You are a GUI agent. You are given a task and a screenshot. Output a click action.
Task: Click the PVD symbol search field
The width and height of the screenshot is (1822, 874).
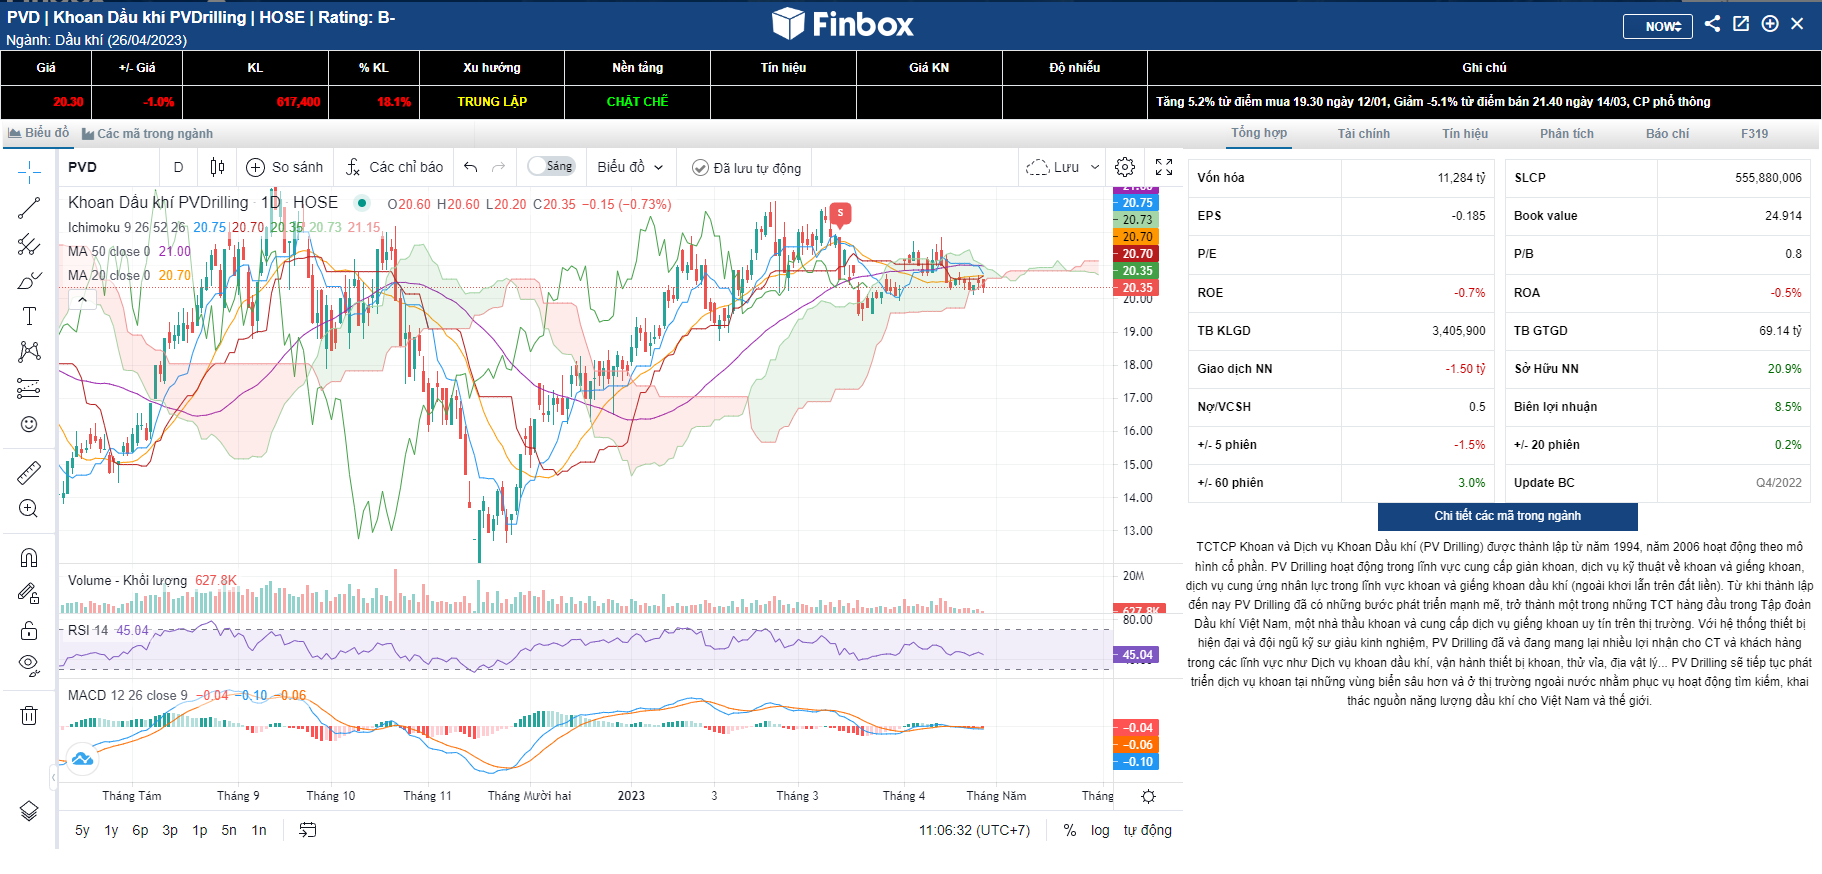pyautogui.click(x=108, y=167)
